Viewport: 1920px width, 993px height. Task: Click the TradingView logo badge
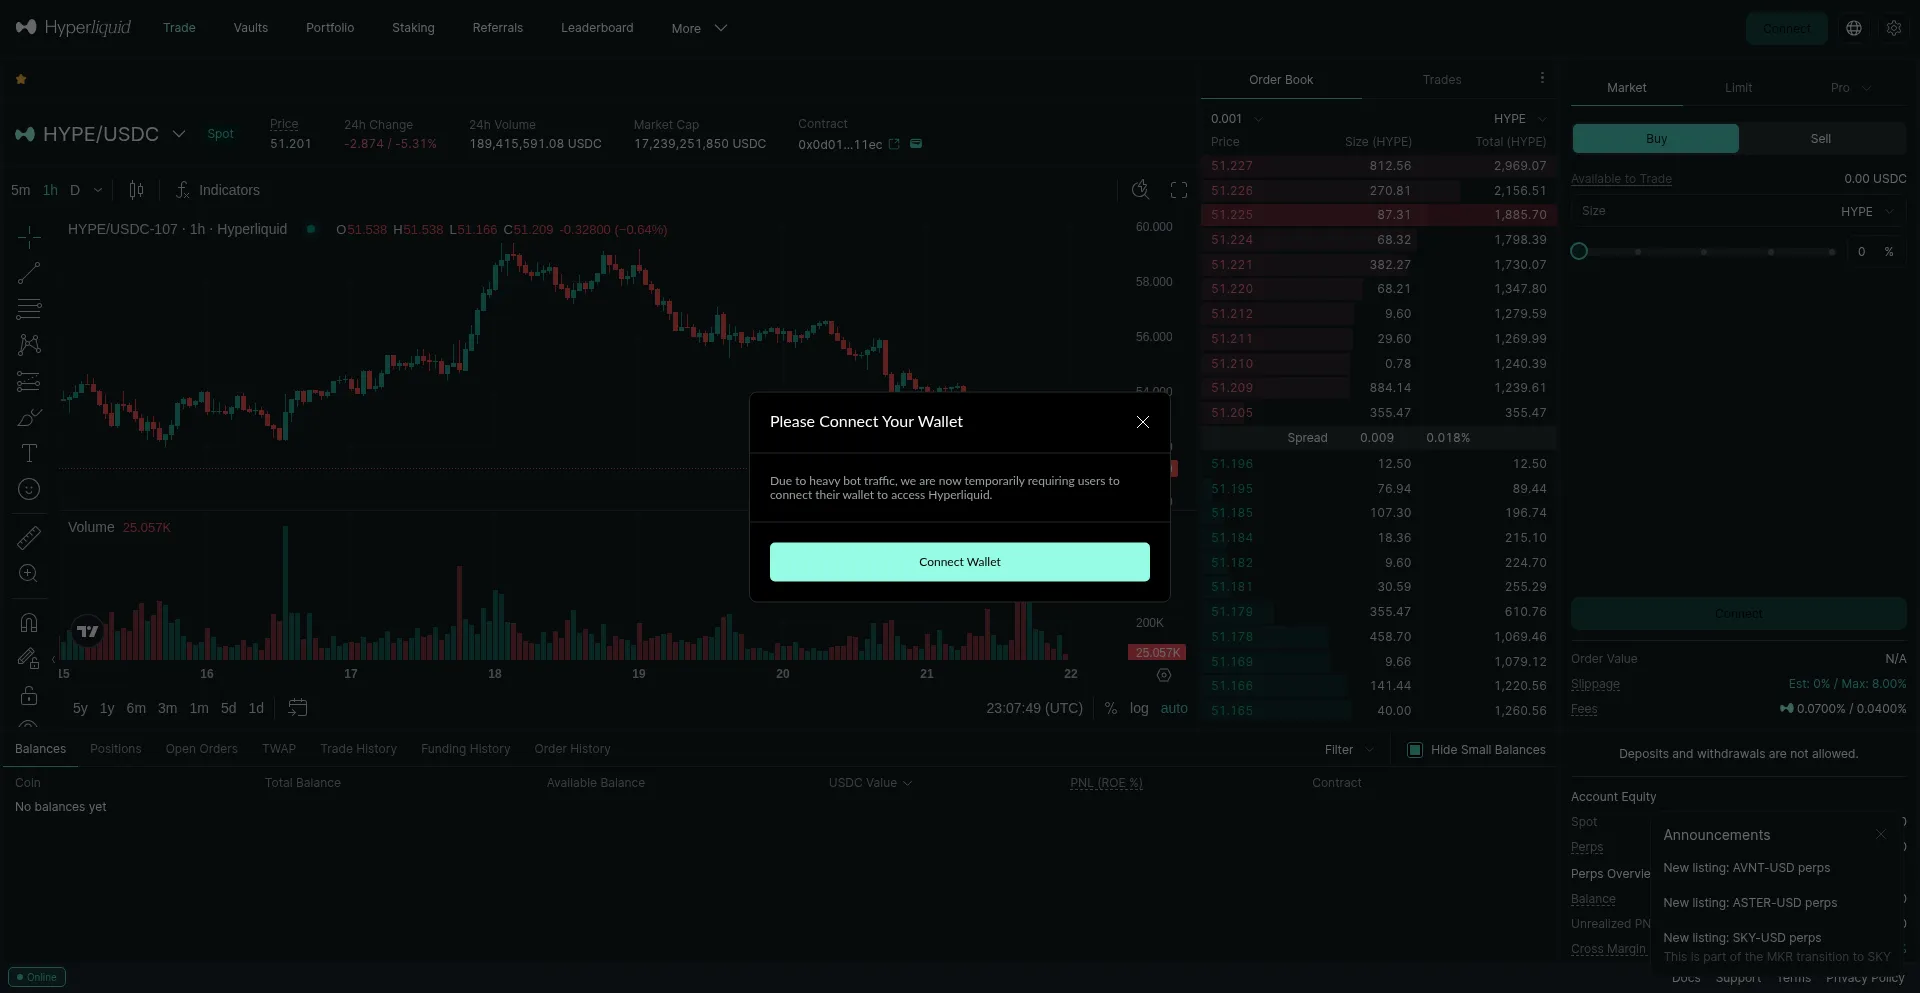coord(88,632)
